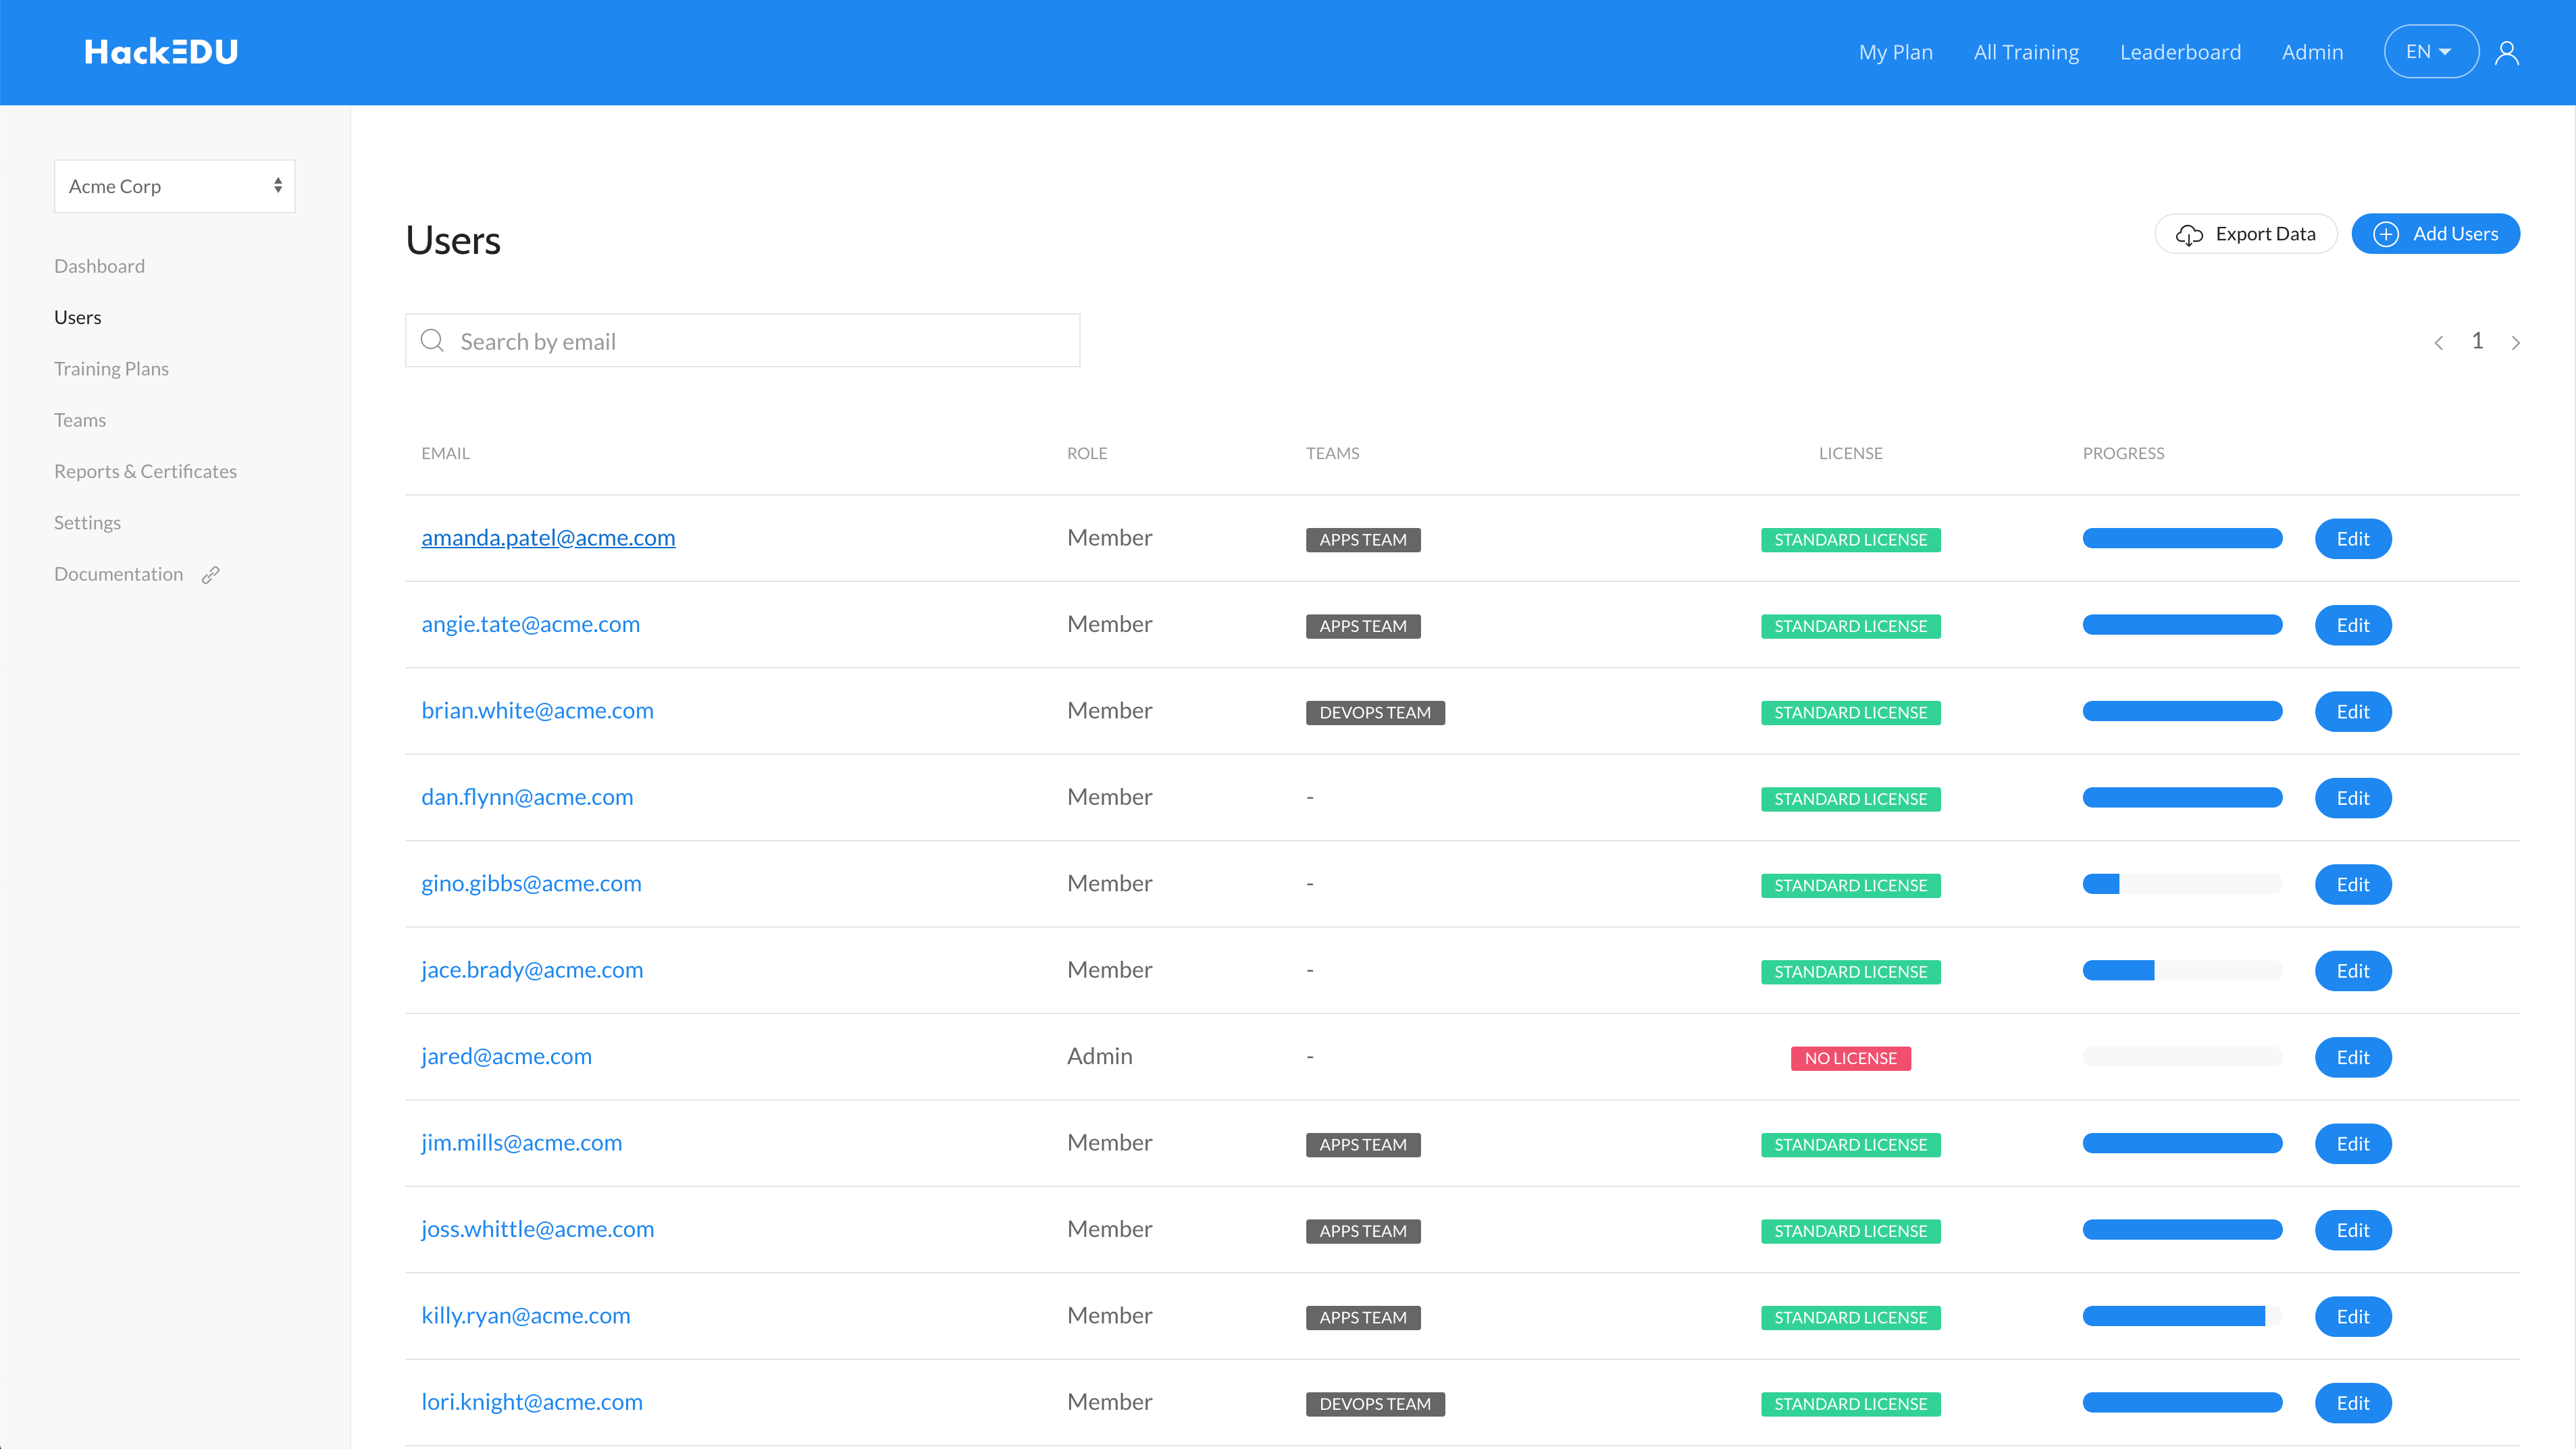Screen dimensions: 2576x1449
Task: Click DEVOPS TEAM tag for lori.knight
Action: (x=1375, y=1404)
